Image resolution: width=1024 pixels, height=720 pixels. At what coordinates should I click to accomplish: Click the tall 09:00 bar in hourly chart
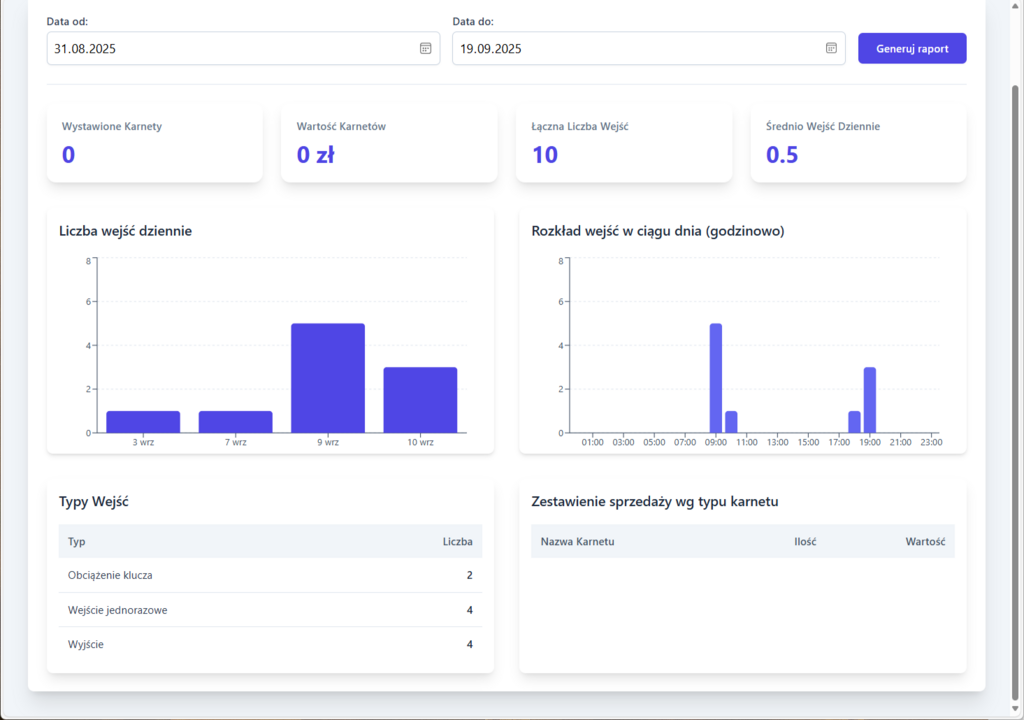tap(716, 378)
